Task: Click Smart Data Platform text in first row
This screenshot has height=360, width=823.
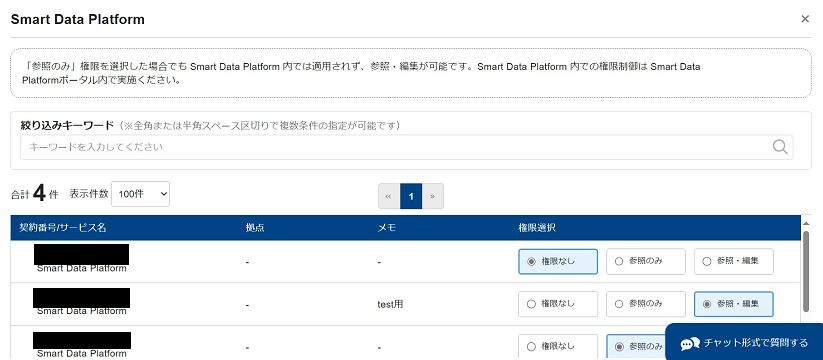Action: (82, 268)
